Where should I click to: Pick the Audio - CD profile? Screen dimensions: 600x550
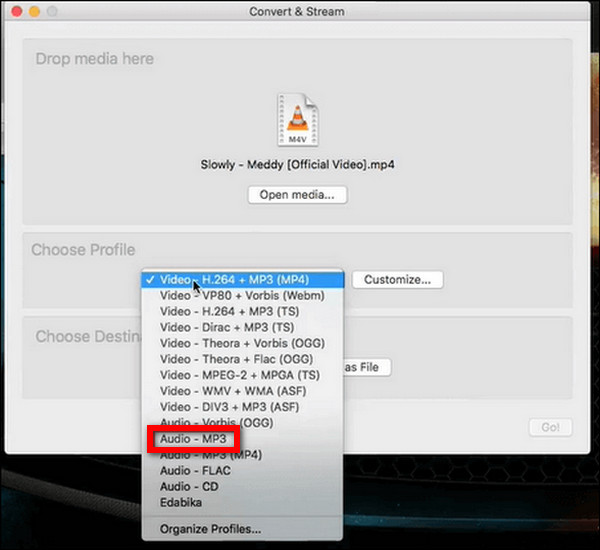(x=243, y=487)
